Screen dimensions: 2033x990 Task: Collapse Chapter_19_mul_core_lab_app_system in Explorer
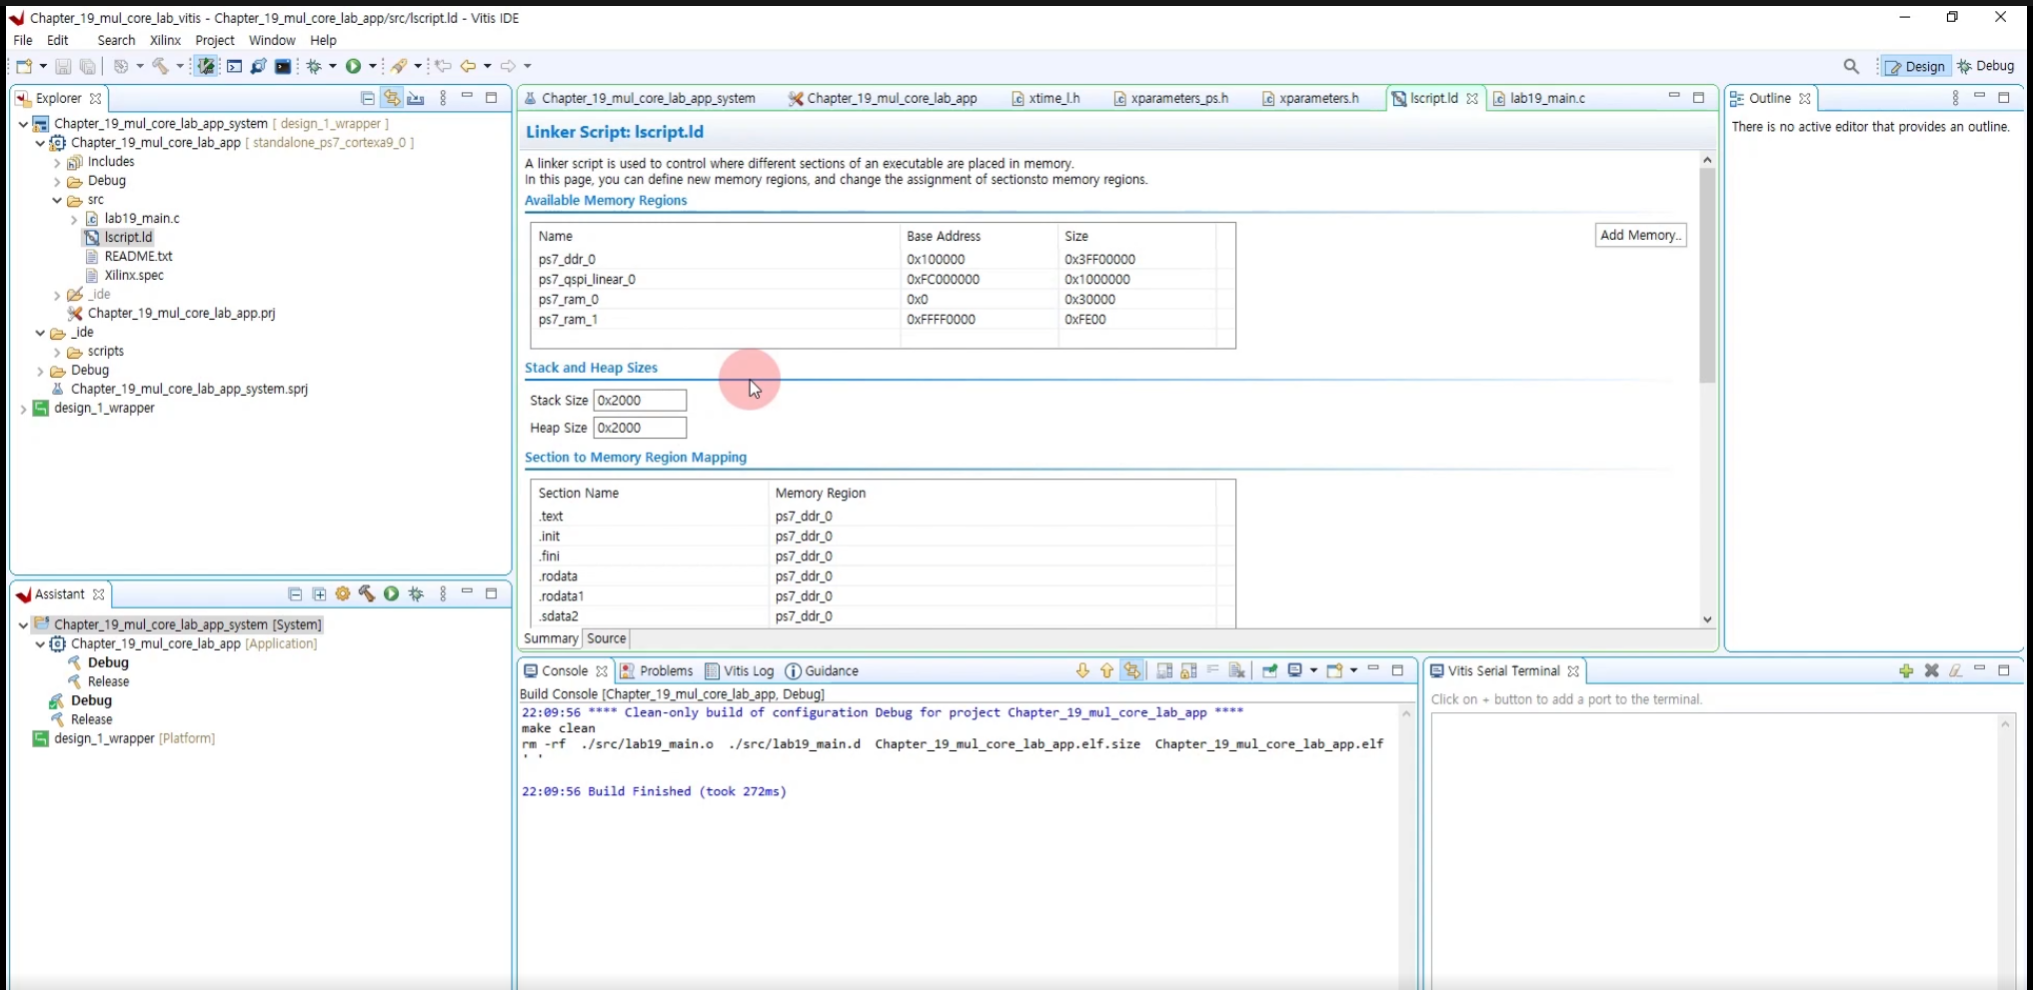point(23,124)
